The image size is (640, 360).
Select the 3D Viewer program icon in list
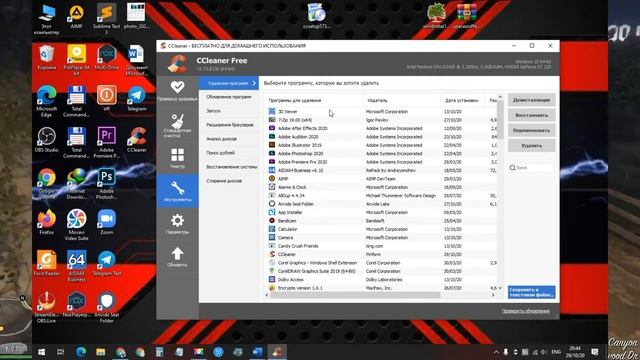(x=272, y=111)
